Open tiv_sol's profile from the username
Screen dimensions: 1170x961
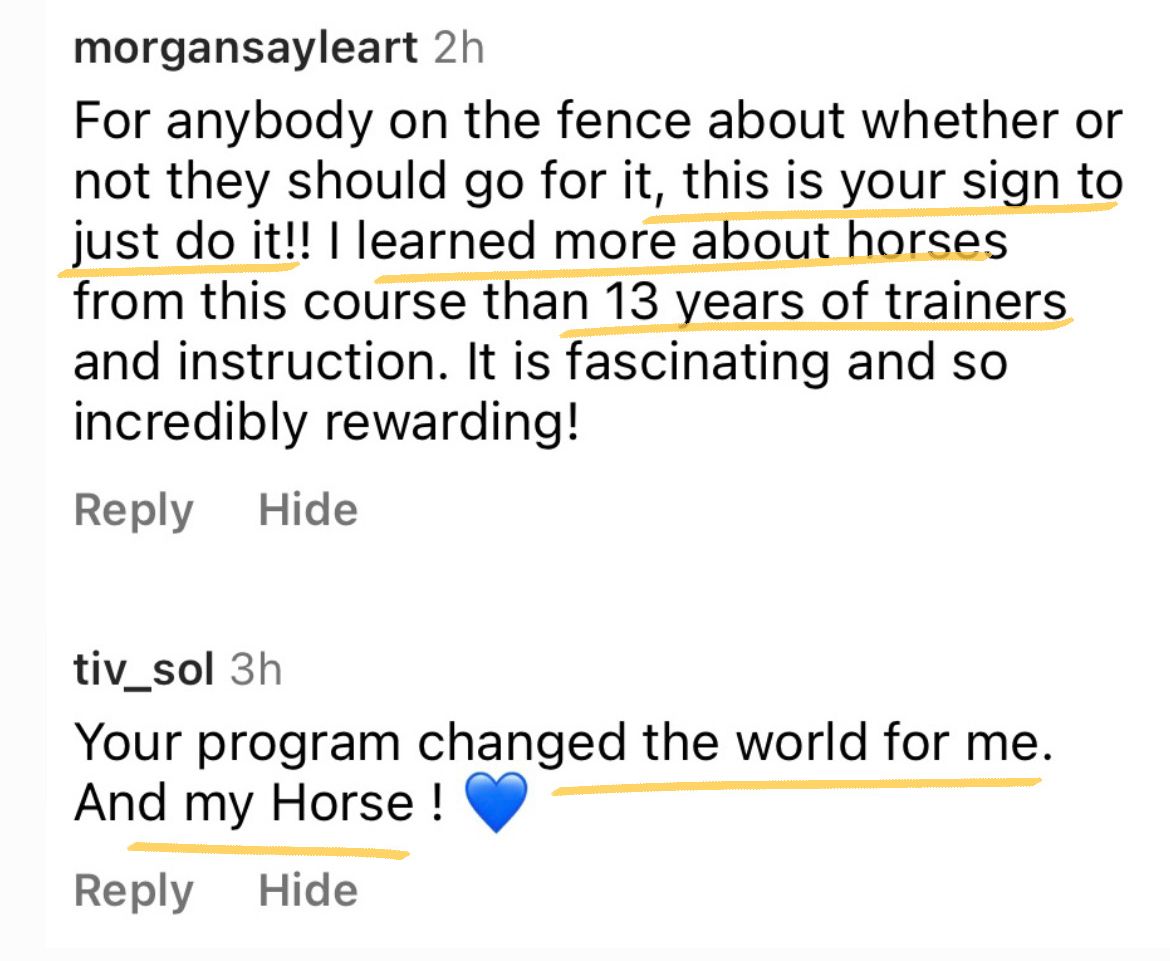pyautogui.click(x=143, y=670)
